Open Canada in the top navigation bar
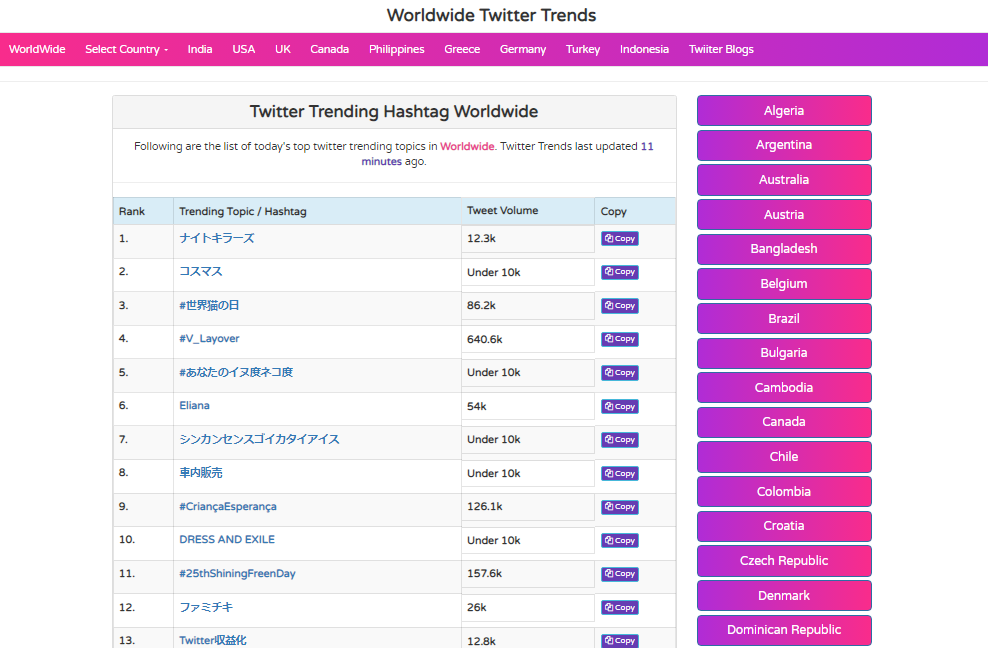This screenshot has width=988, height=648. click(330, 49)
